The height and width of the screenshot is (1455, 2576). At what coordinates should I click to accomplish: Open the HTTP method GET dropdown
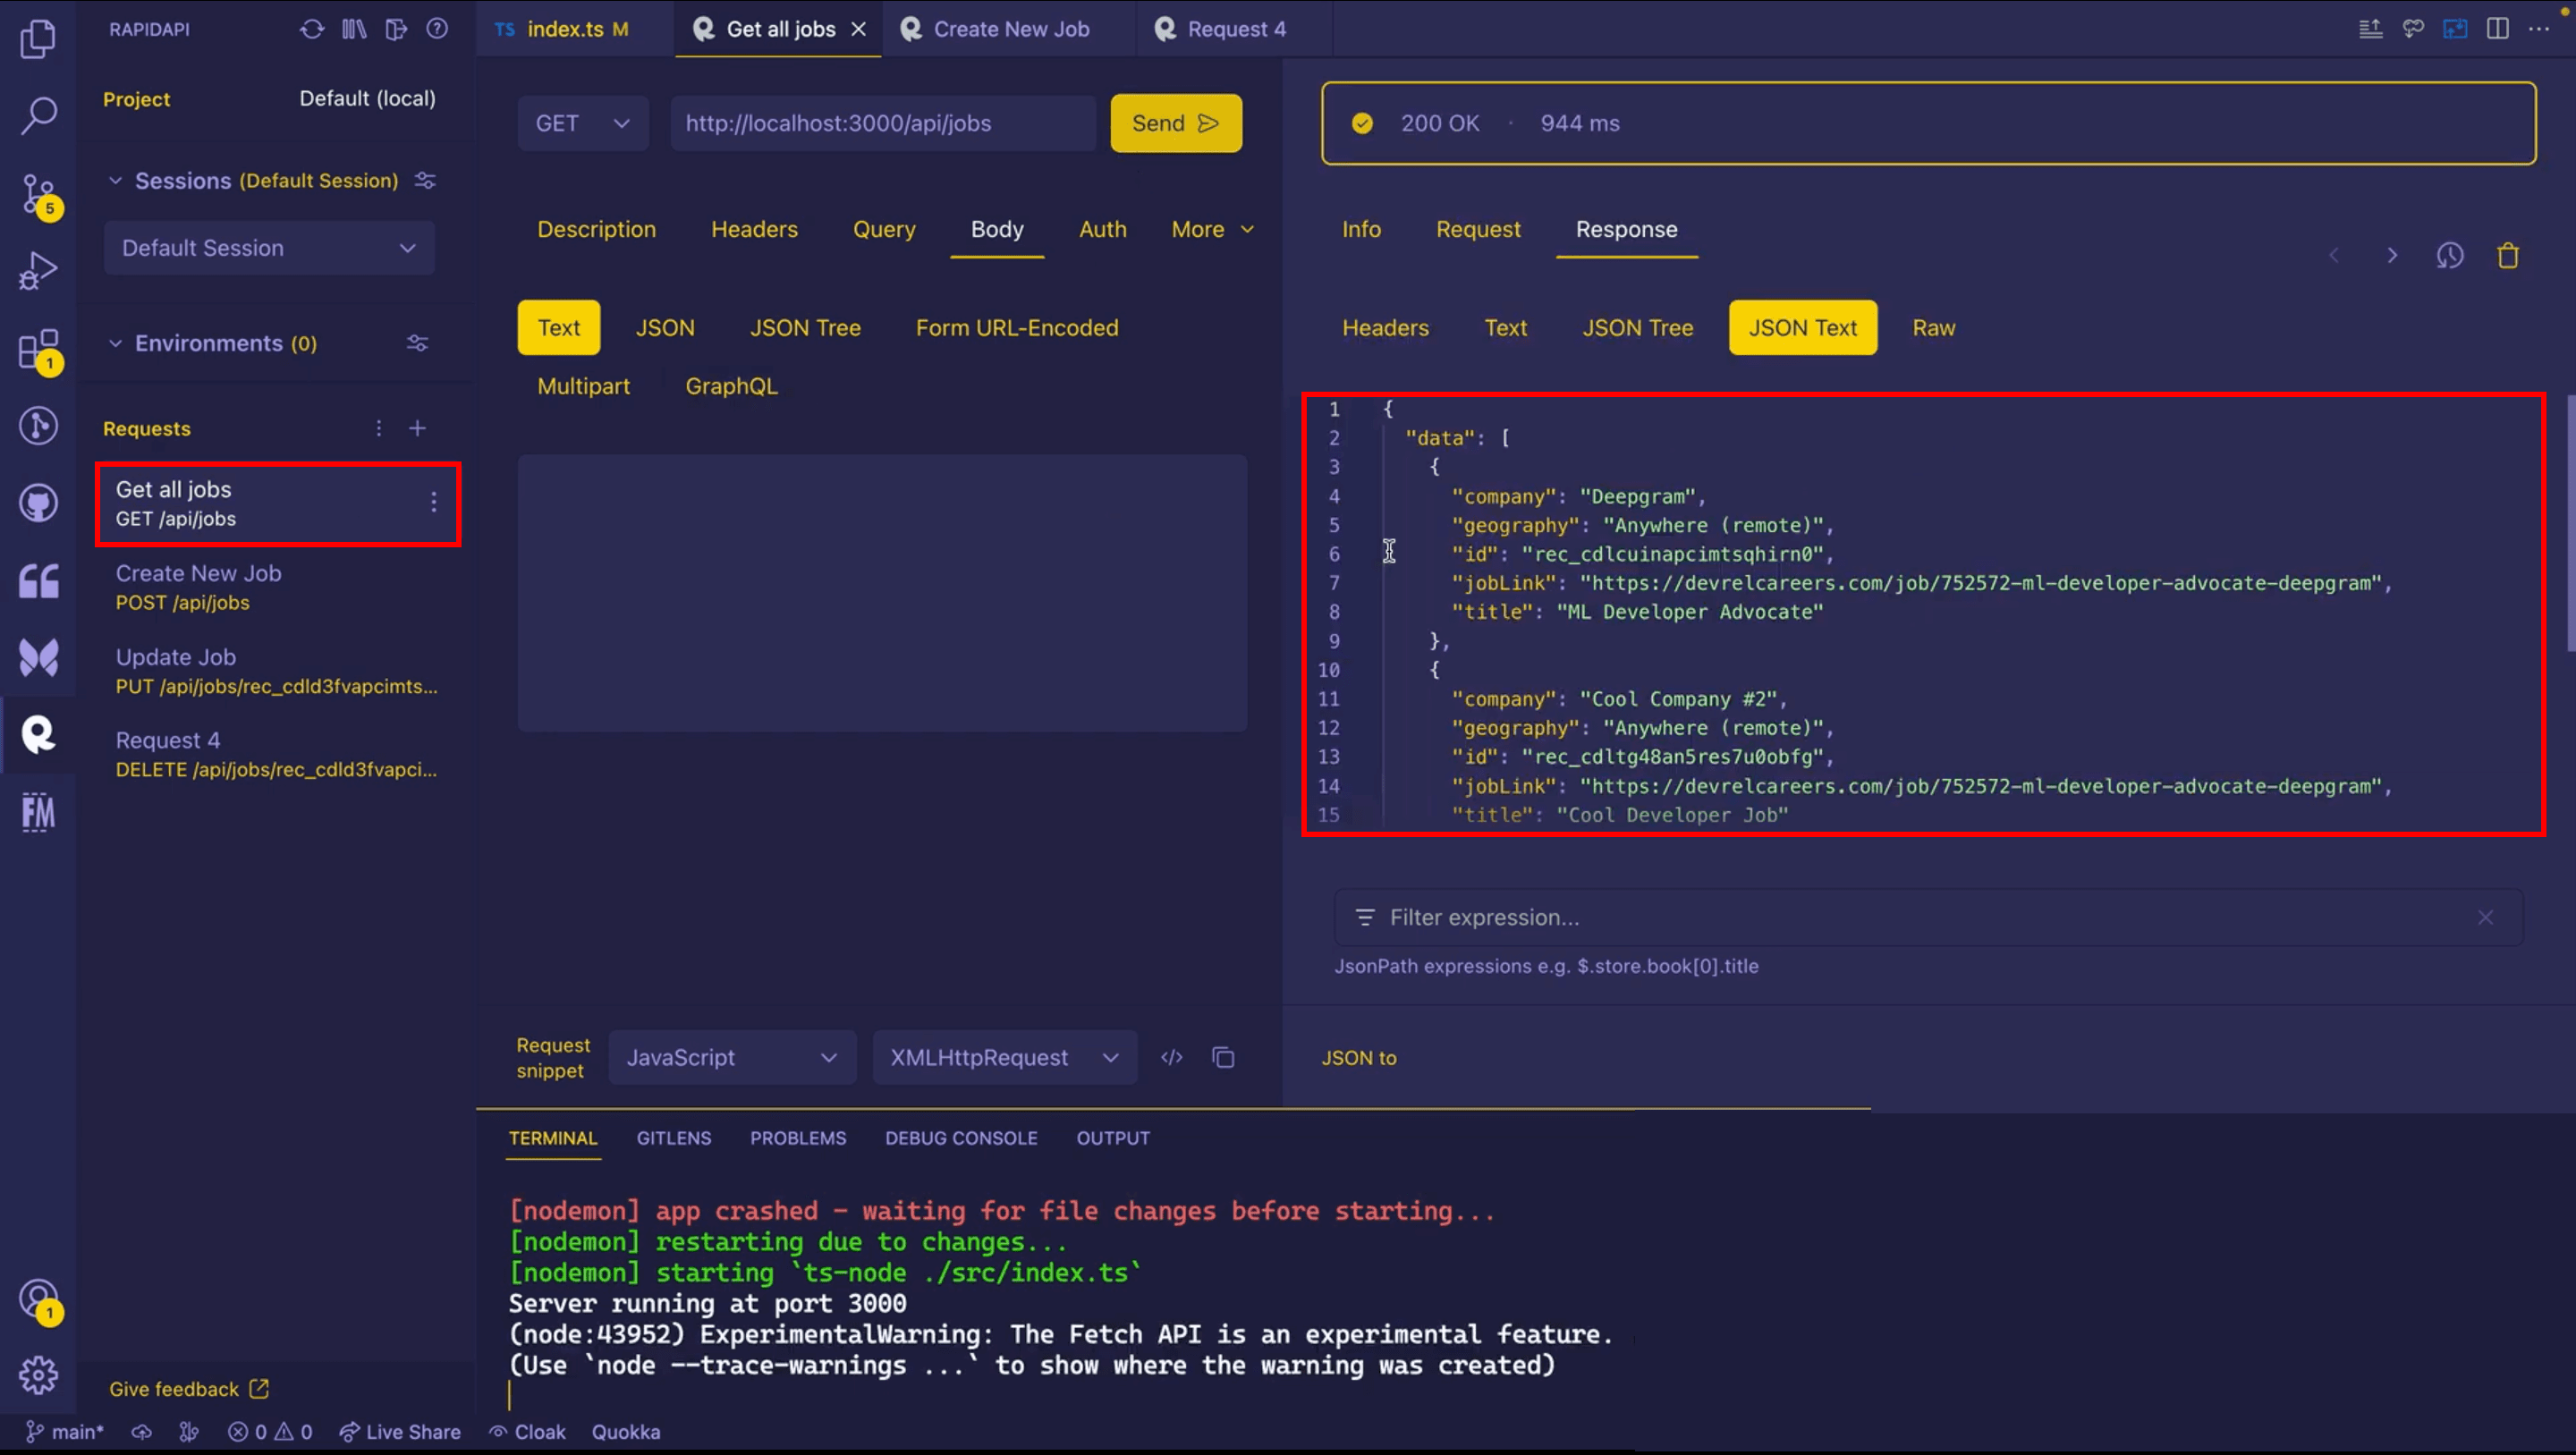pyautogui.click(x=583, y=123)
